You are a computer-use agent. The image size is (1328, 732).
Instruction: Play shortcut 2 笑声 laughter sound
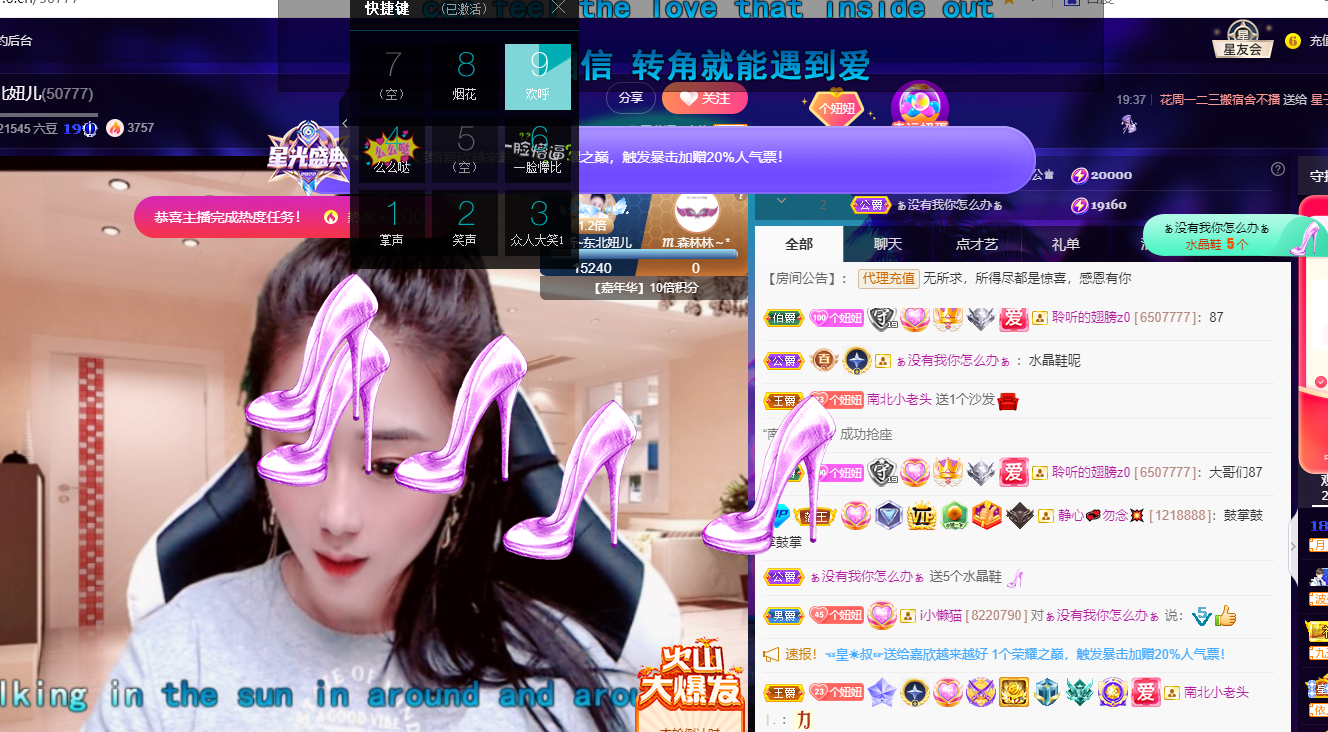(x=465, y=223)
